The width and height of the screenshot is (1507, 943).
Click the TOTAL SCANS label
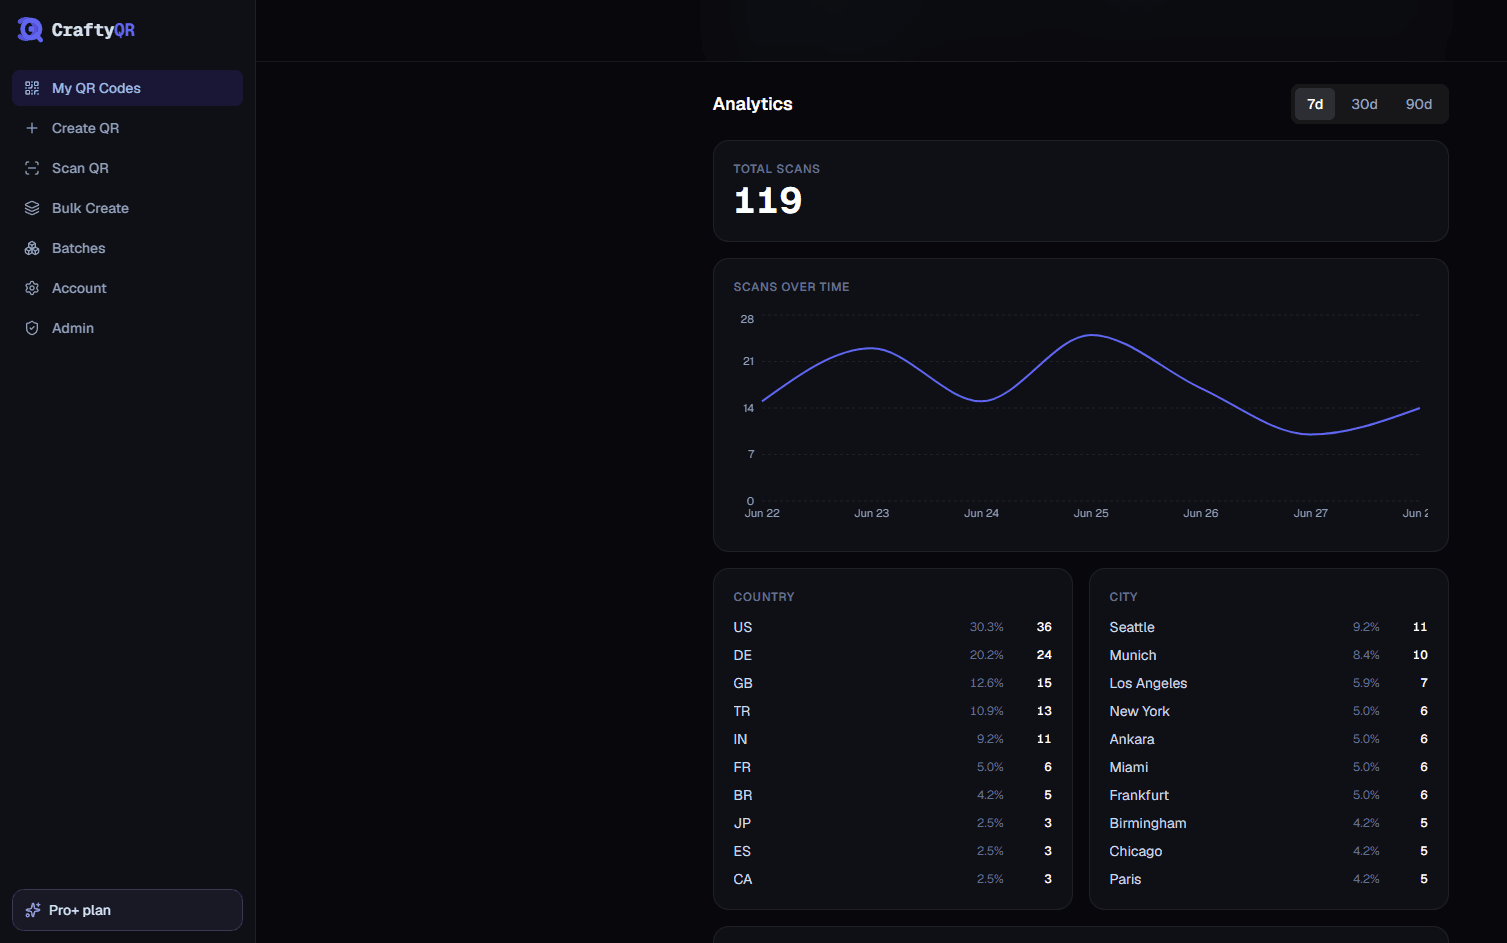(x=777, y=169)
